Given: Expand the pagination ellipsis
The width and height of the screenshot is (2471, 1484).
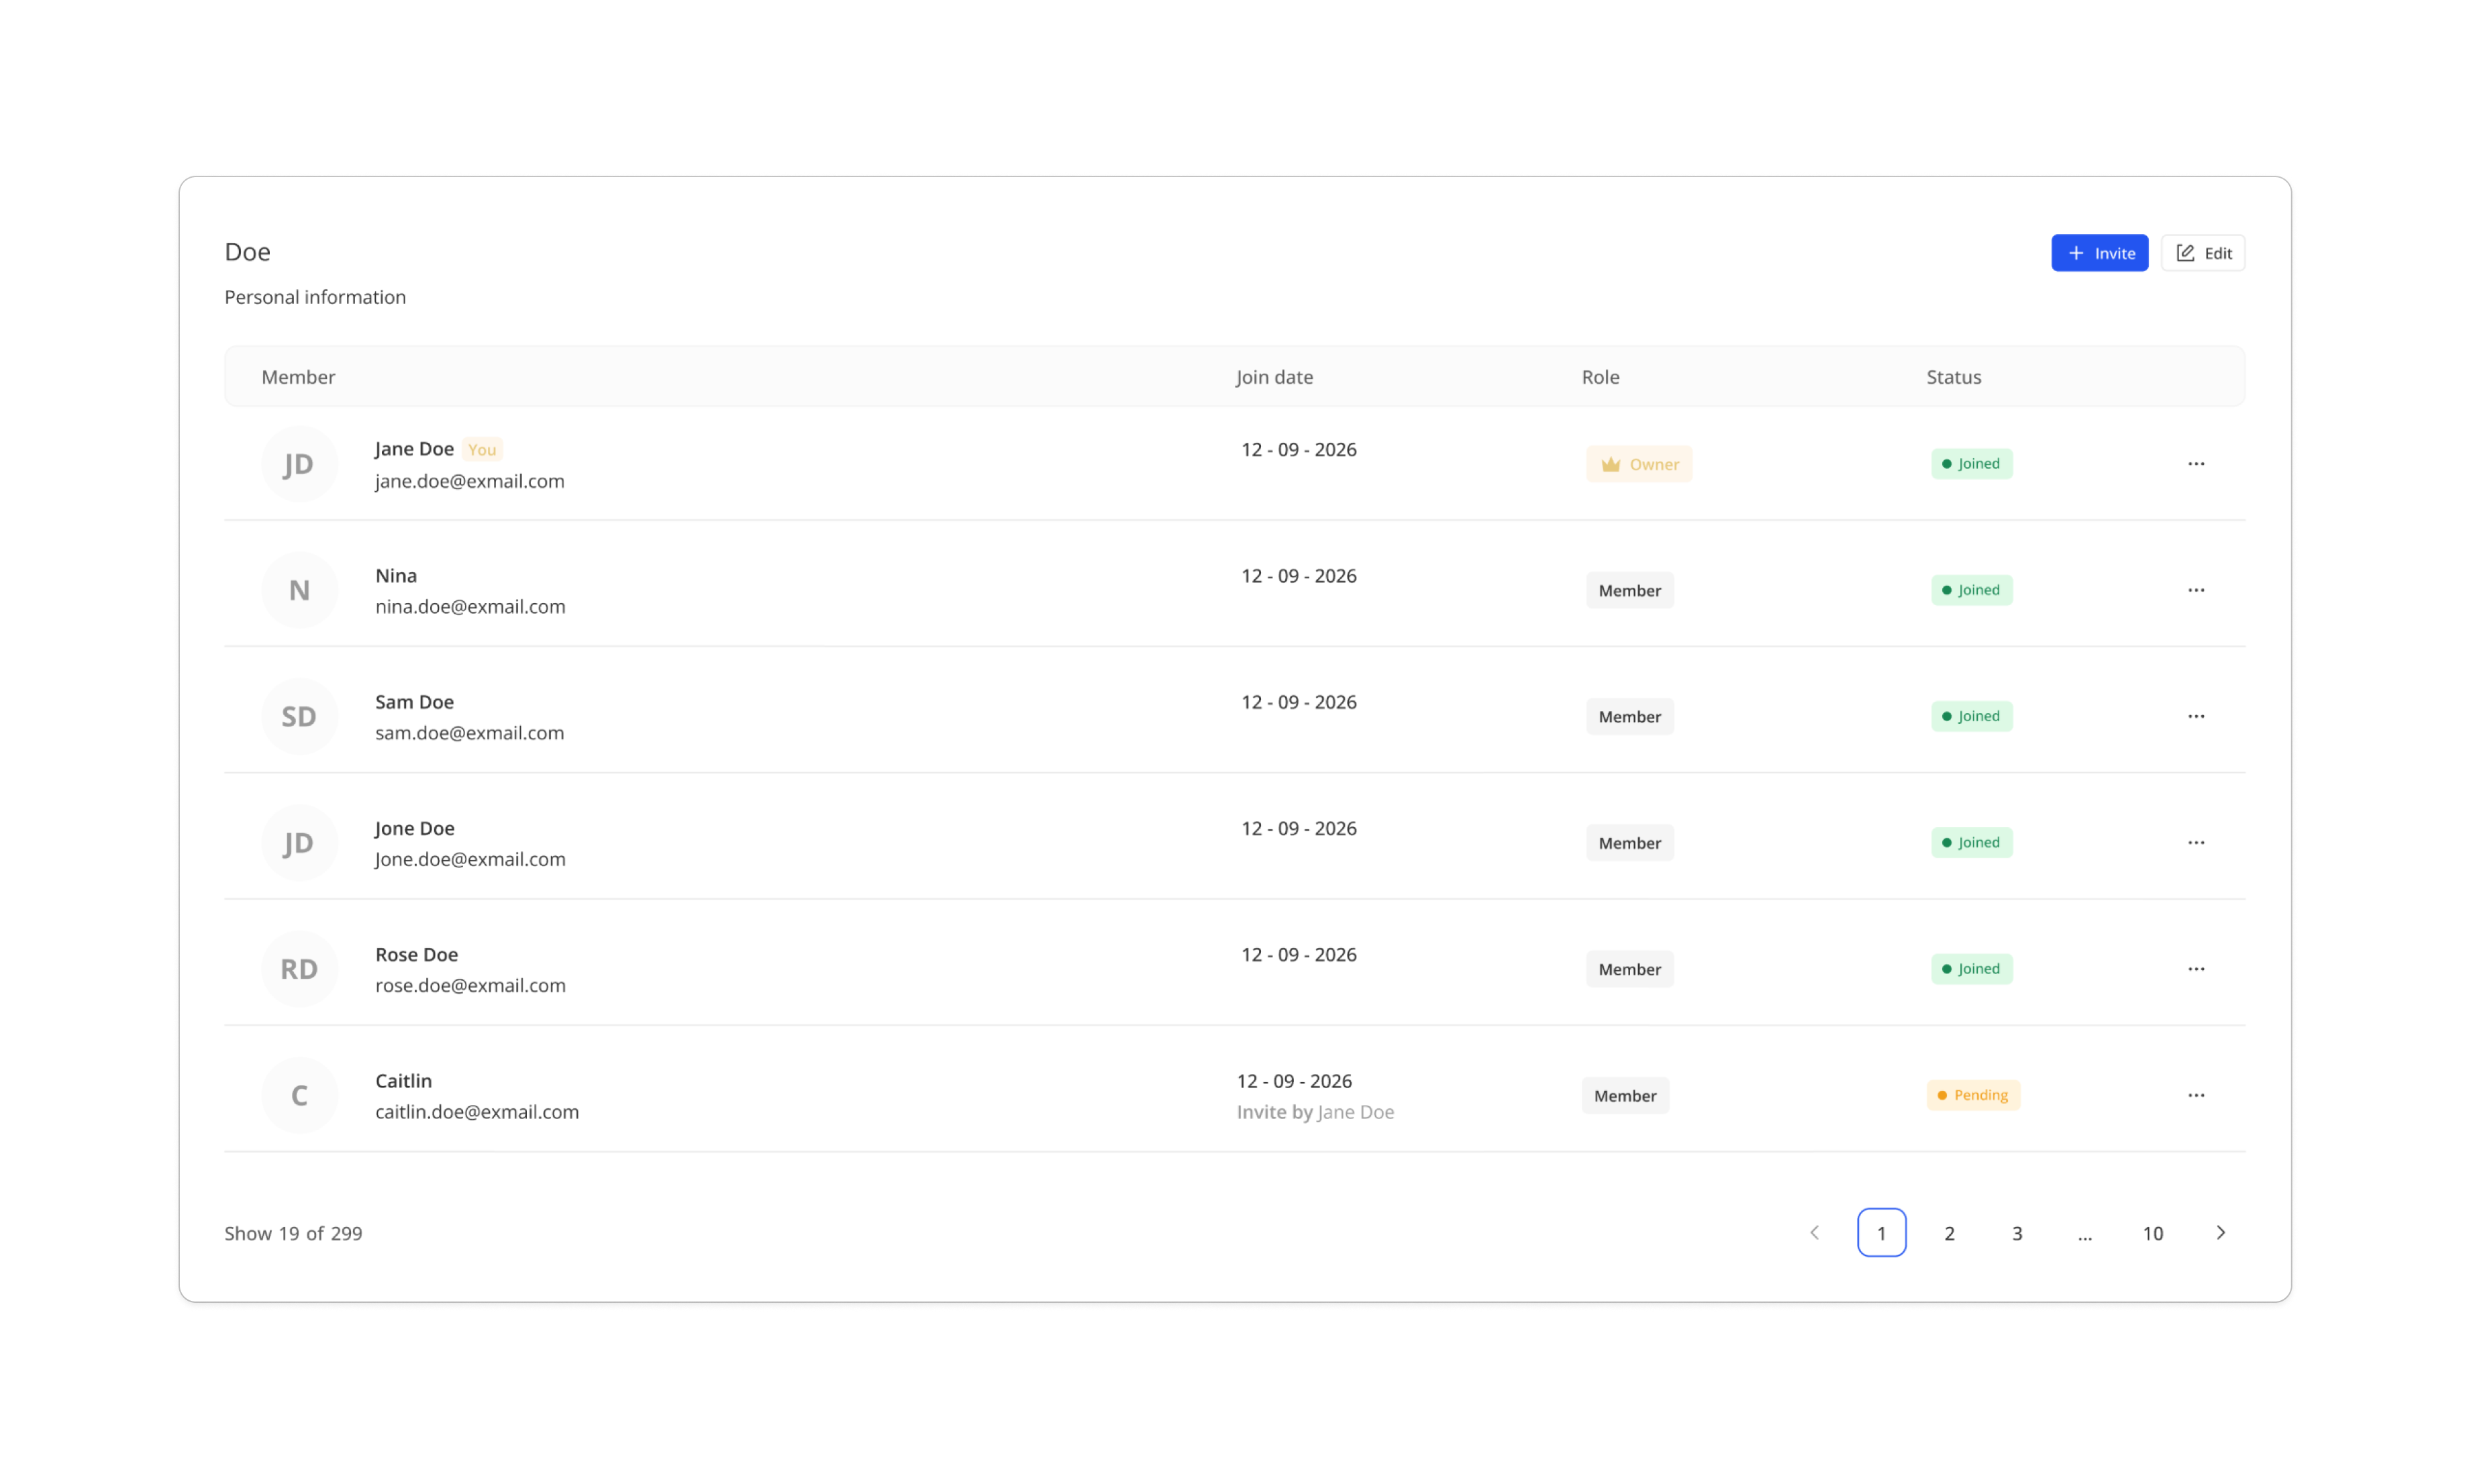Looking at the screenshot, I should [x=2084, y=1234].
